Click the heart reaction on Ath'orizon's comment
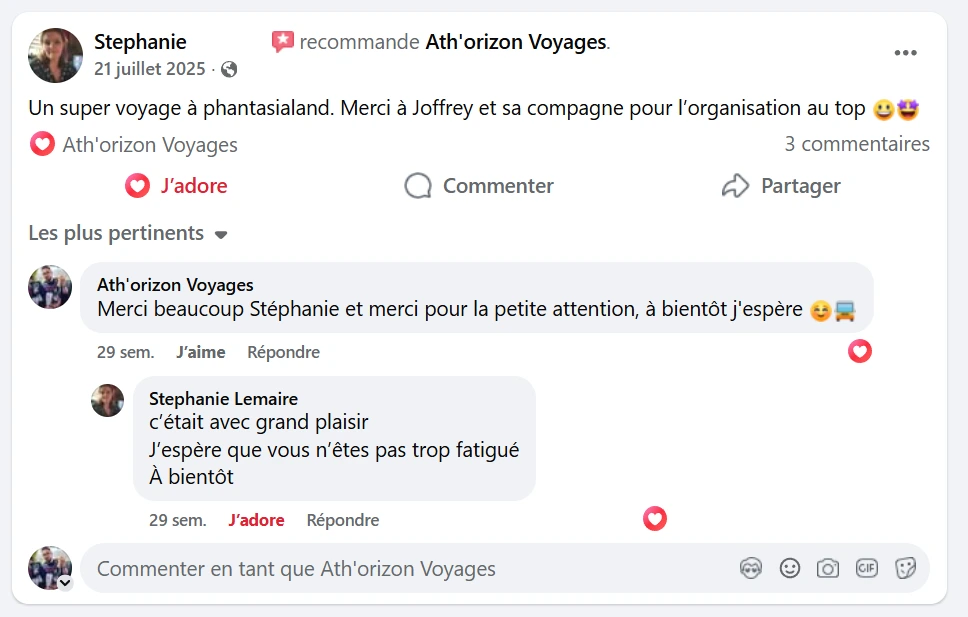Image resolution: width=968 pixels, height=617 pixels. click(860, 351)
